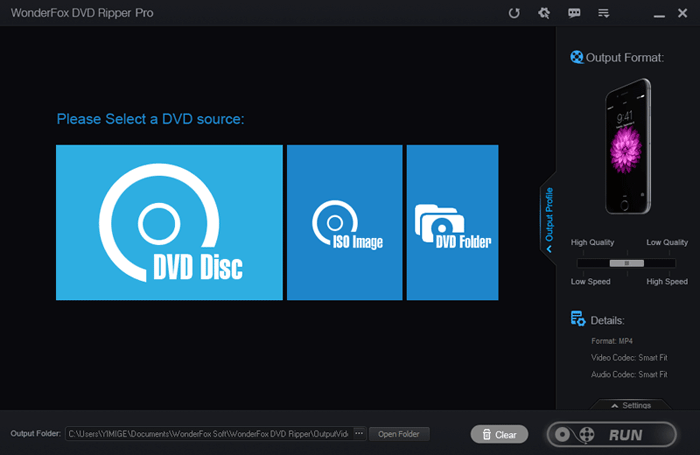The image size is (700, 455).
Task: Click RUN to start ripping
Action: pos(612,434)
